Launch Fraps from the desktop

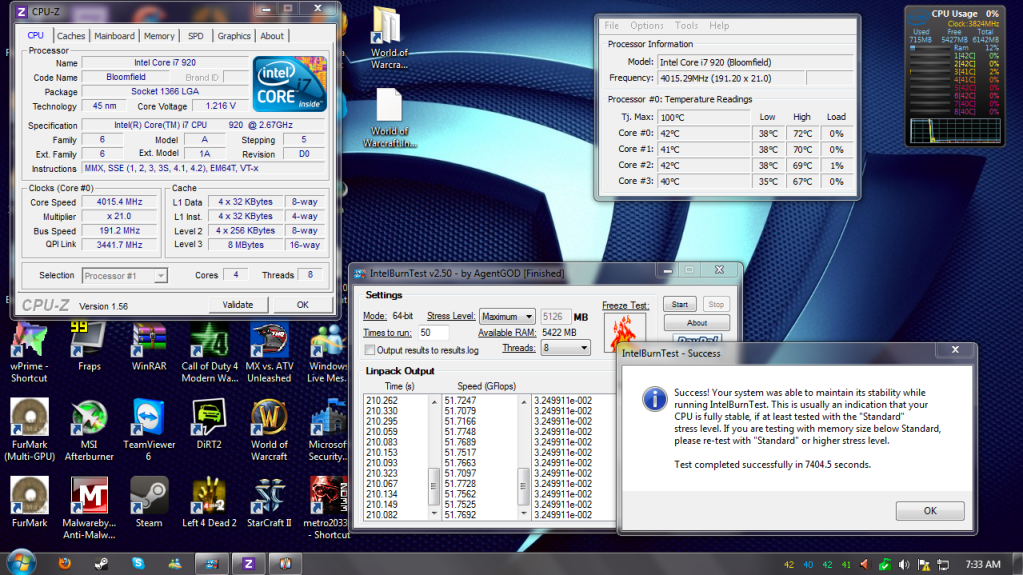[89, 341]
